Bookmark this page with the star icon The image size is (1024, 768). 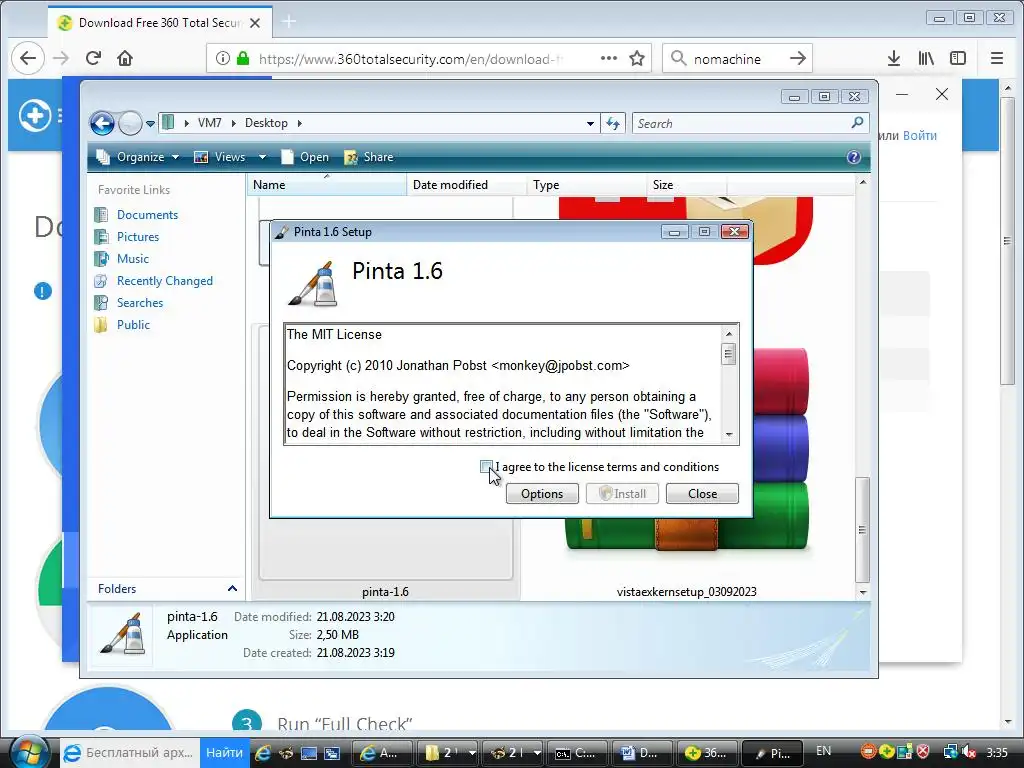point(637,58)
